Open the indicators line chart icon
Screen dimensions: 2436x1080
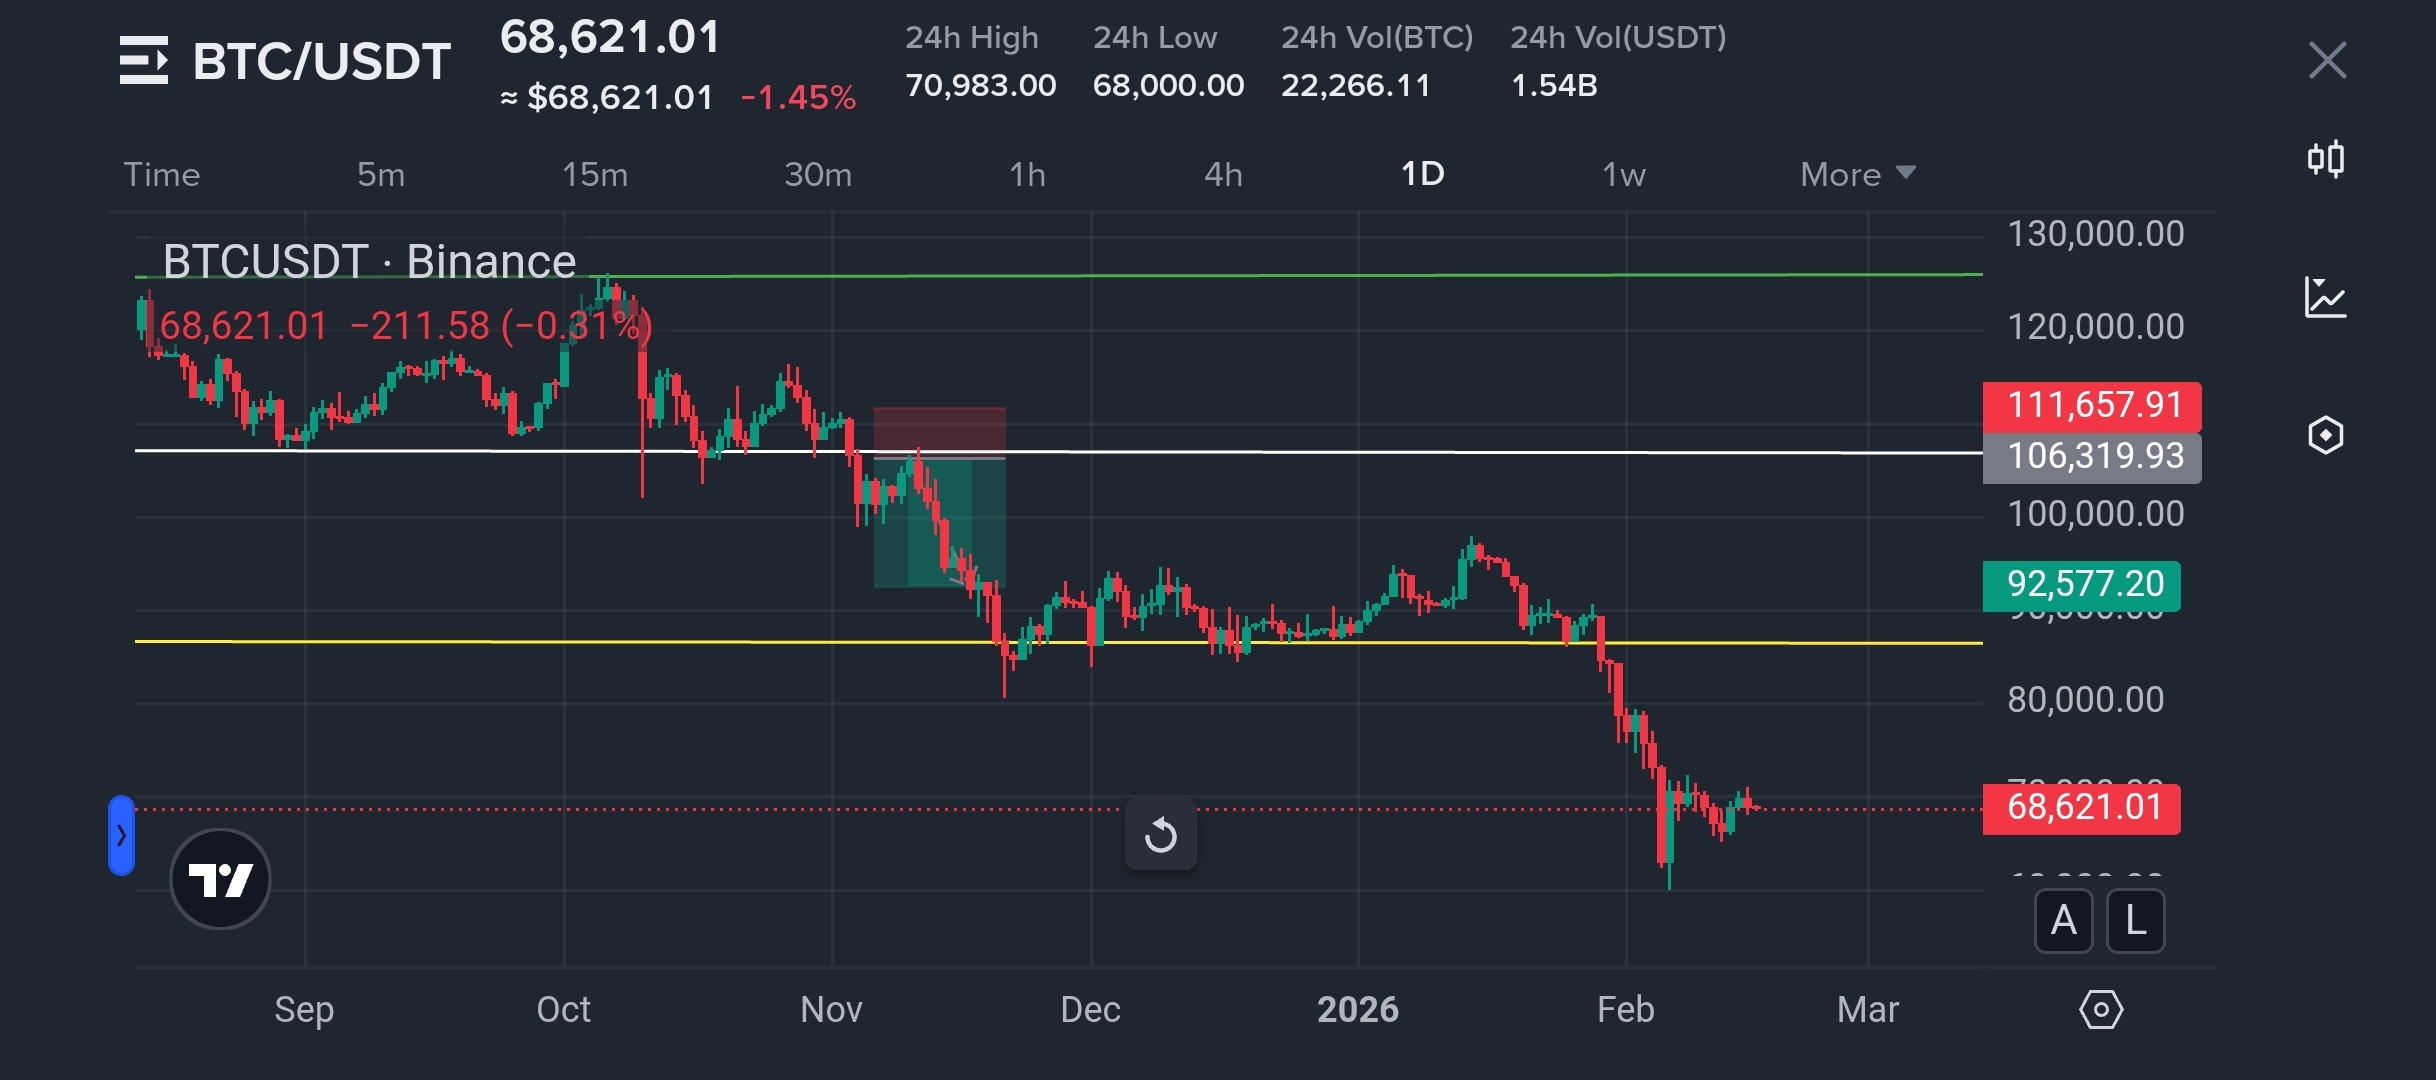pos(2326,298)
